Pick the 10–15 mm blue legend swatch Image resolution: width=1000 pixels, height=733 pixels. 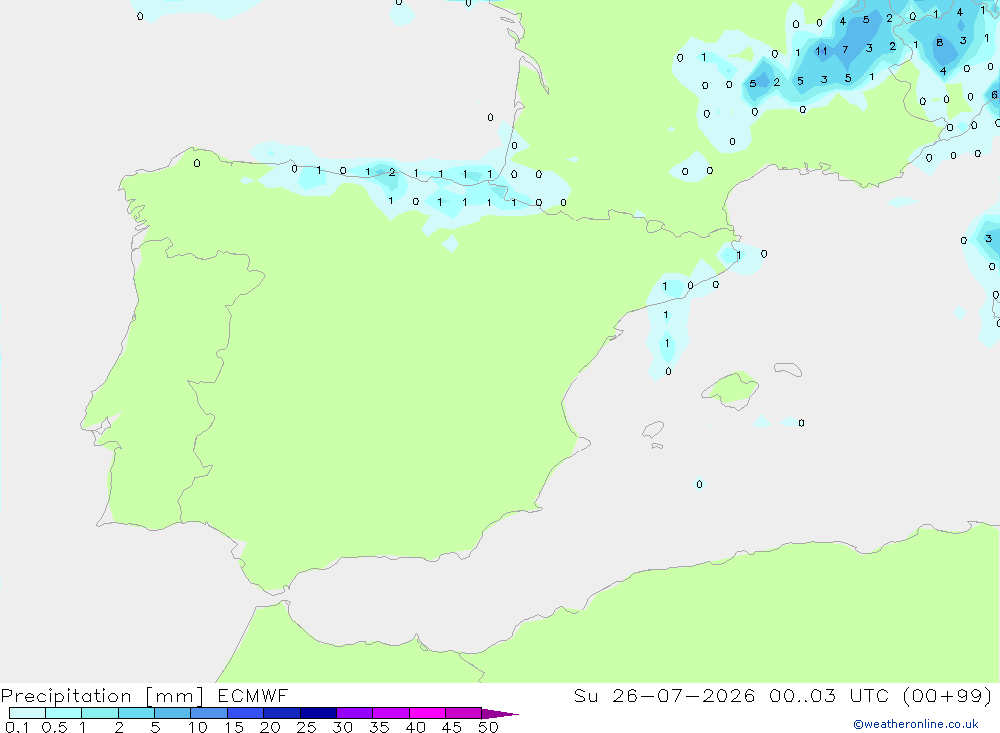(x=209, y=713)
